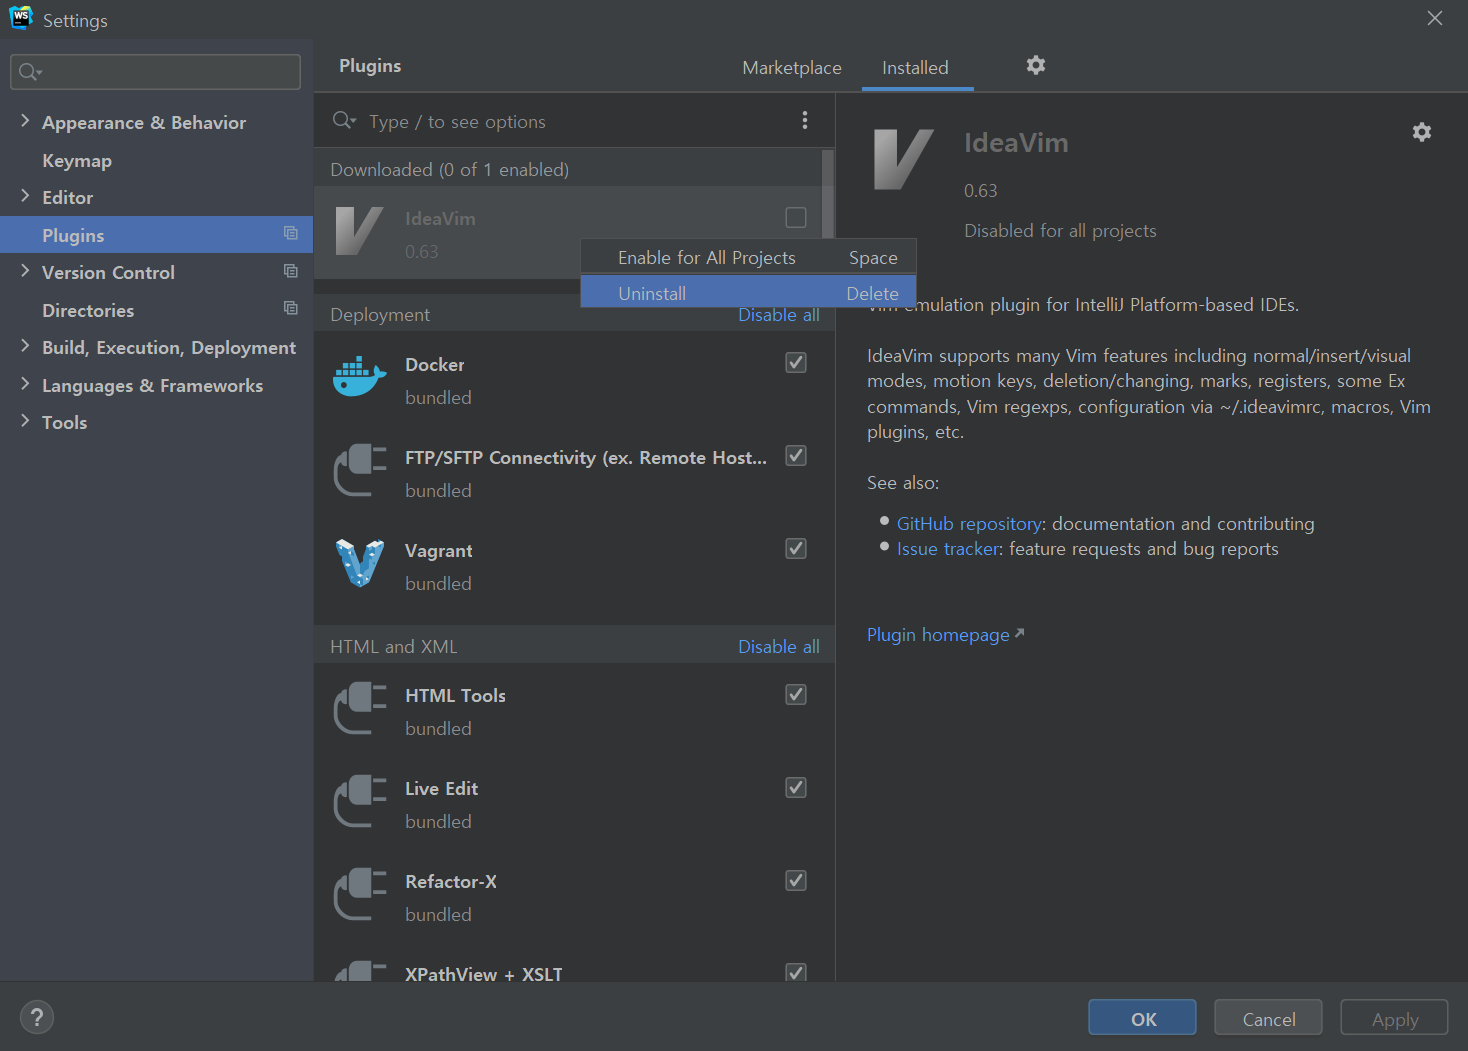
Task: Click project-level icon beside Directories
Action: [x=291, y=308]
